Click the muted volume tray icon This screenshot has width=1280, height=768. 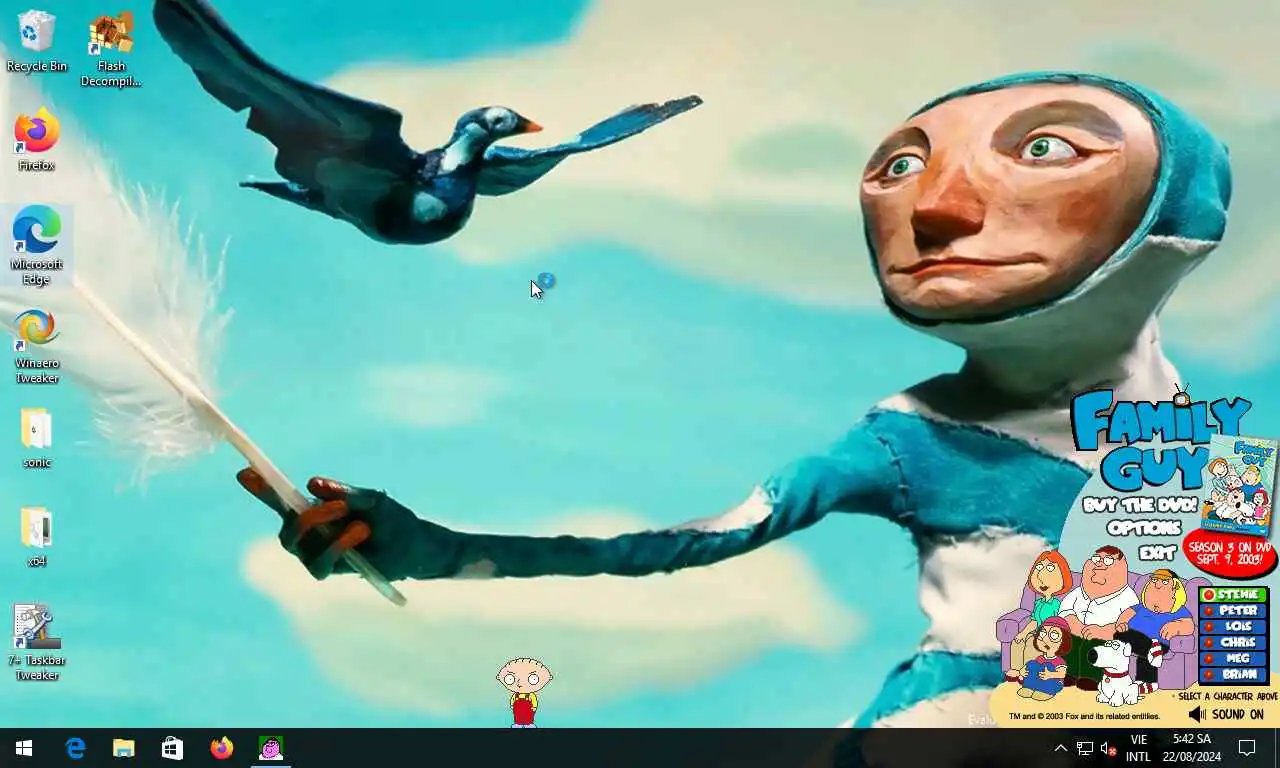(1108, 748)
